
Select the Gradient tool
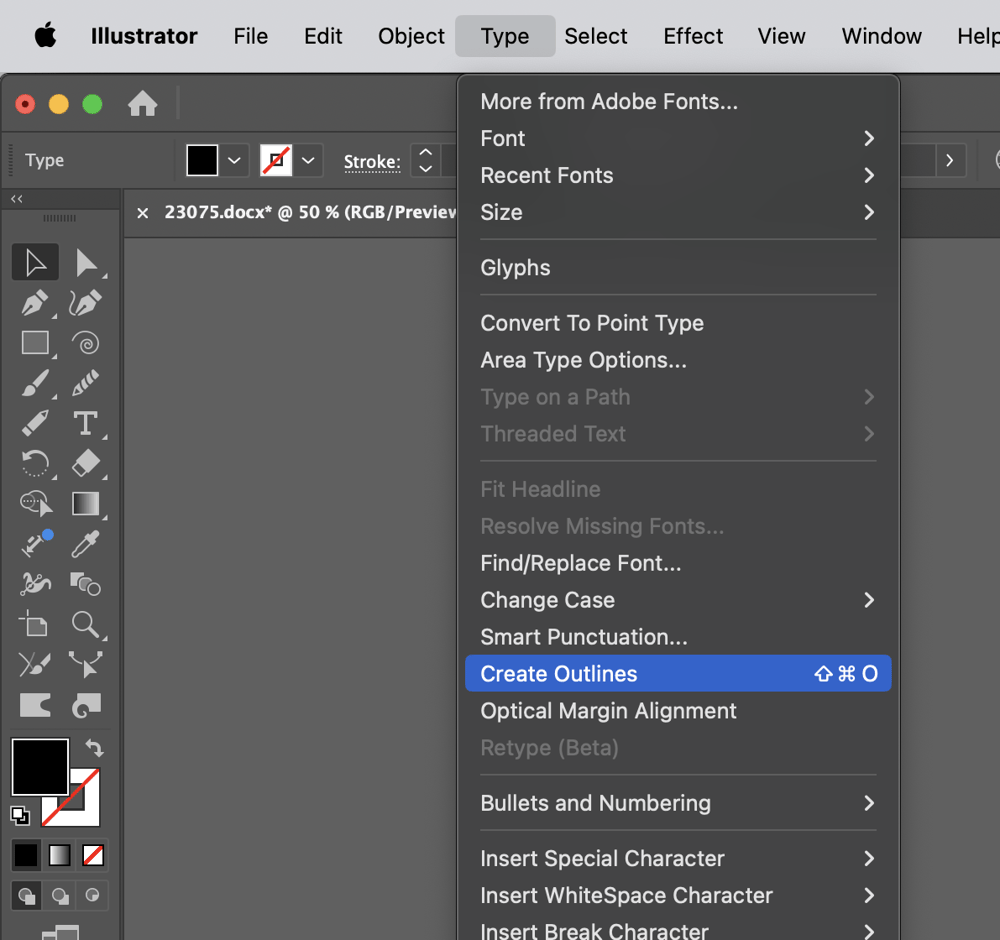[x=85, y=504]
